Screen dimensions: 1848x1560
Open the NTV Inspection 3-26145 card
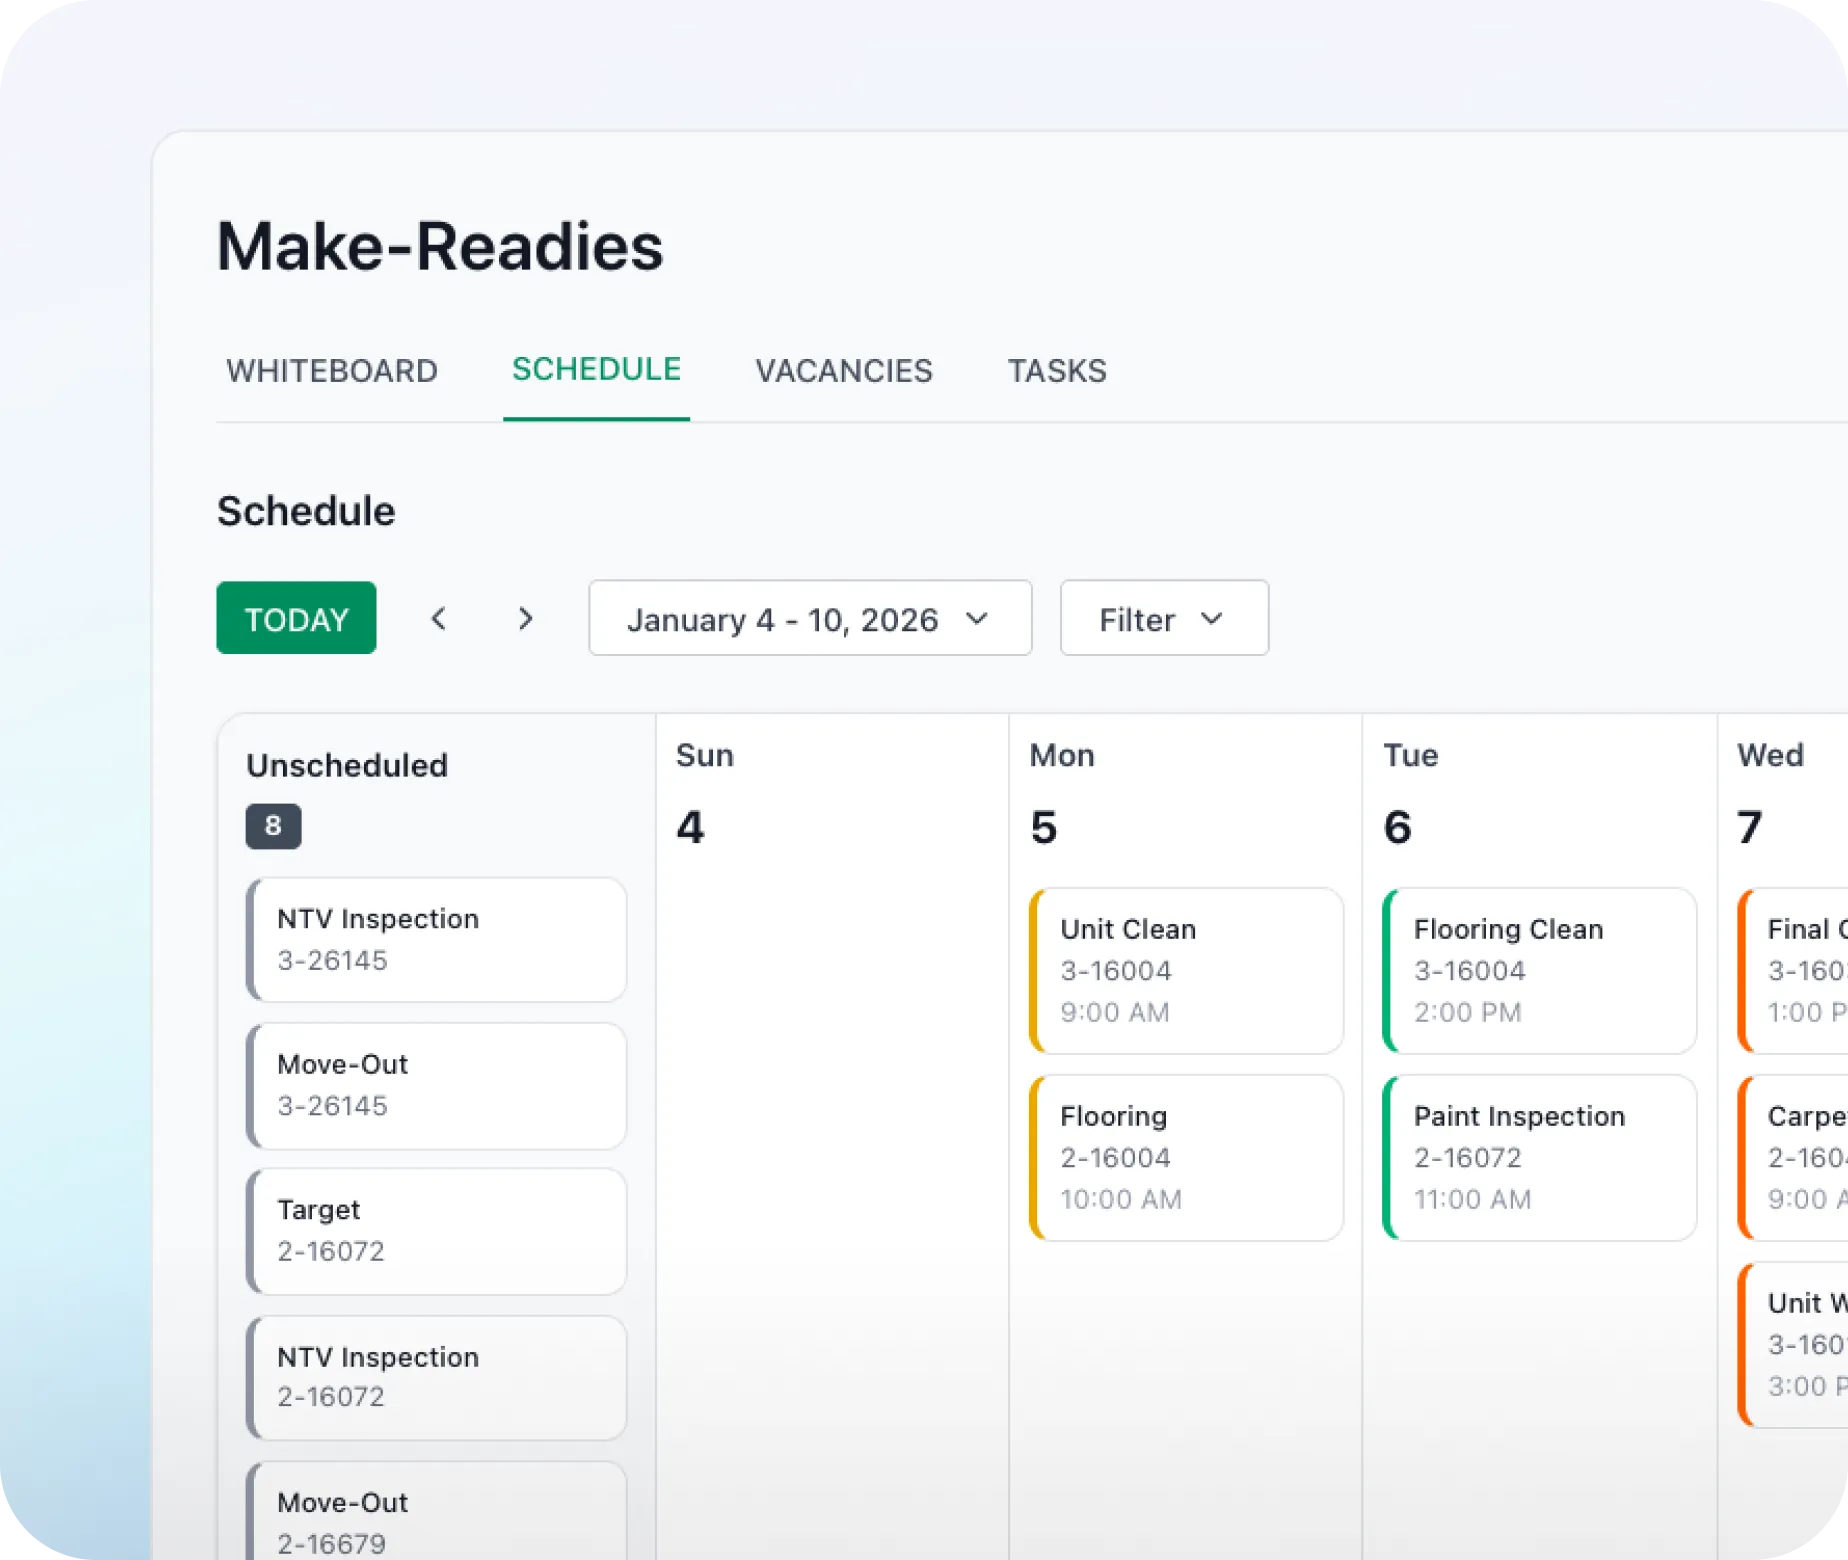point(436,940)
